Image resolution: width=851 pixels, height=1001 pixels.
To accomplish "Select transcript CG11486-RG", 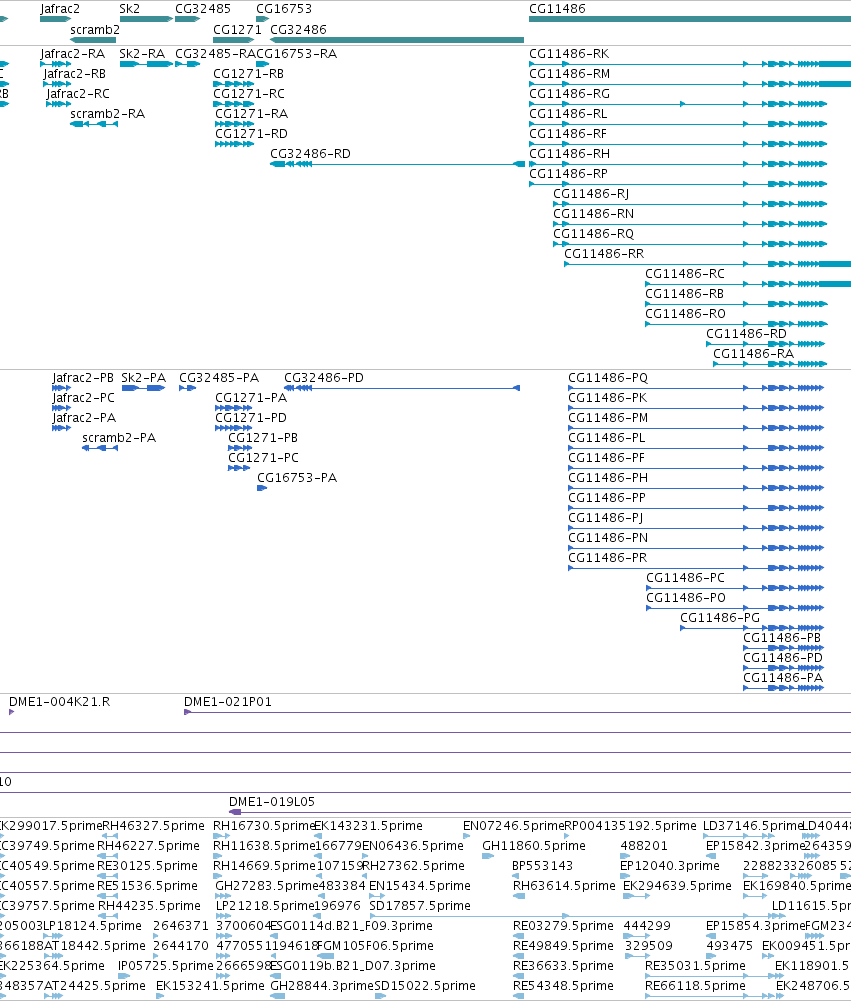I will [x=678, y=104].
